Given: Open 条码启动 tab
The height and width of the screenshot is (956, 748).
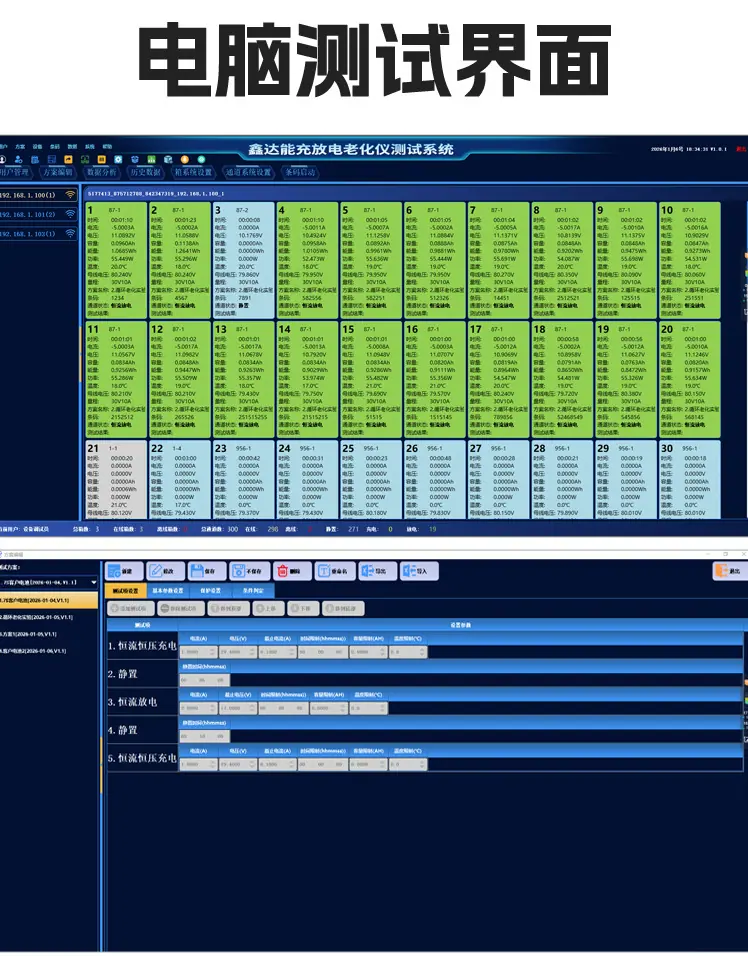Looking at the screenshot, I should pyautogui.click(x=301, y=173).
